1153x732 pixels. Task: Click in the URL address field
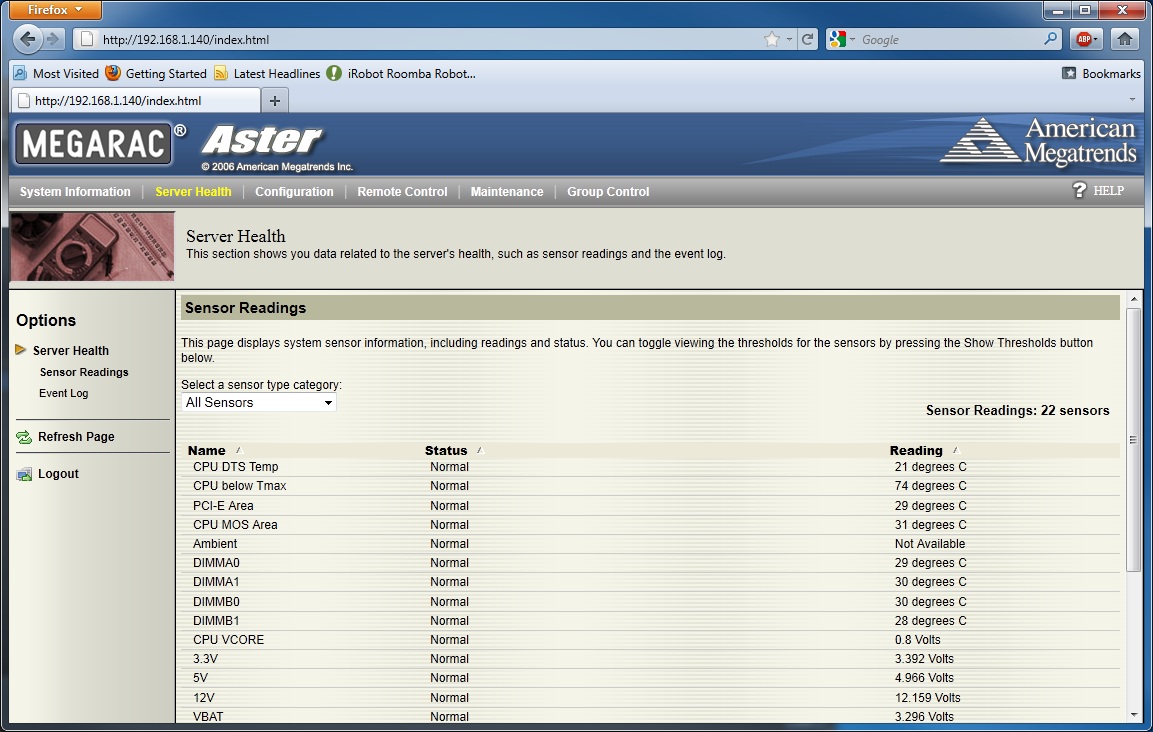(430, 40)
